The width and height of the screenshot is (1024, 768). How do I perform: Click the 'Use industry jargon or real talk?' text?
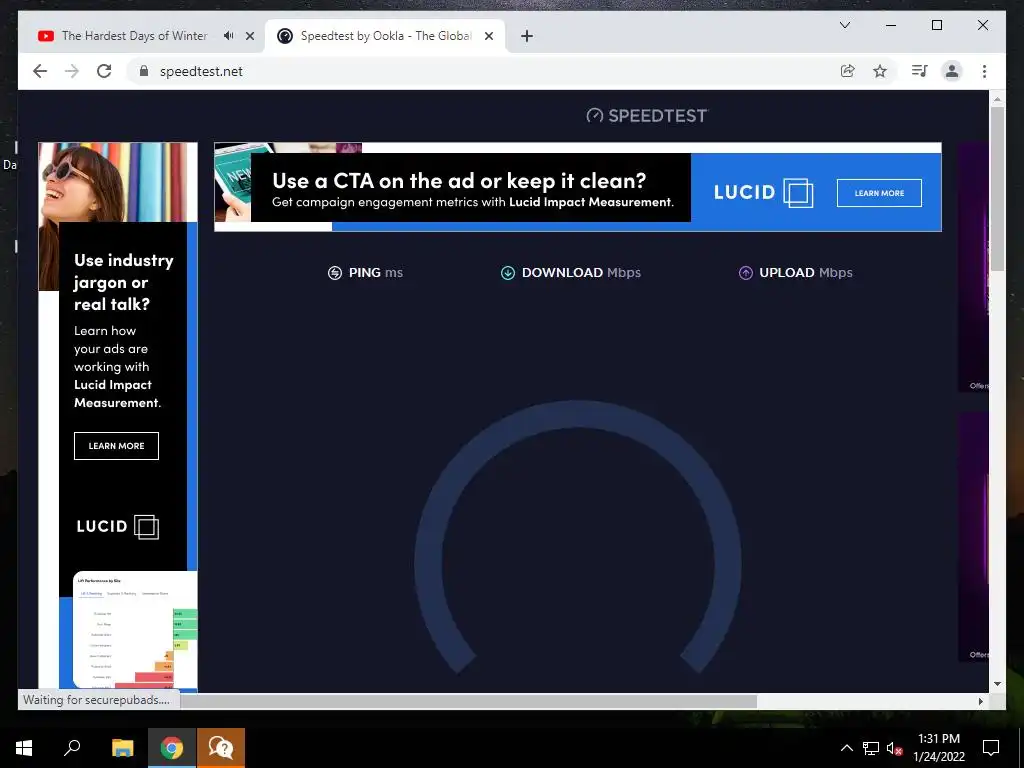[x=123, y=282]
